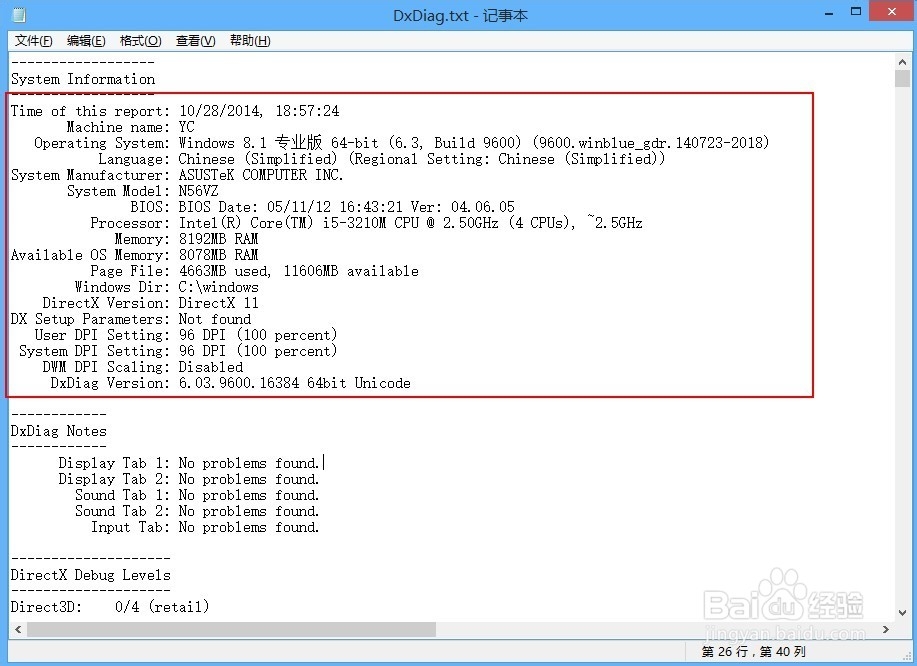Viewport: 917px width, 666px height.
Task: Click the 'Input Tab' line
Action: tap(205, 527)
